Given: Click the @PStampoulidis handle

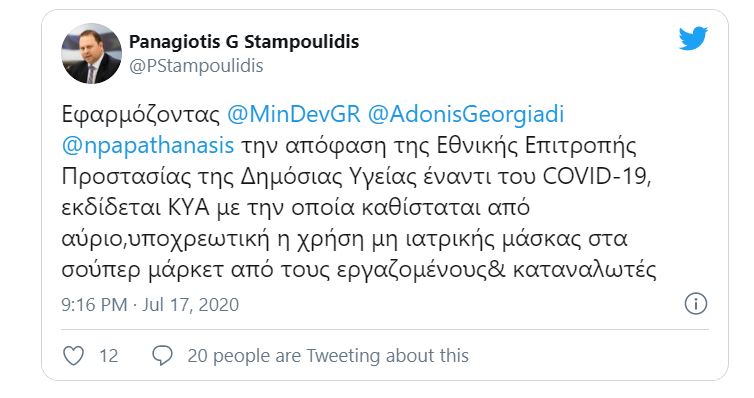Looking at the screenshot, I should coord(196,66).
